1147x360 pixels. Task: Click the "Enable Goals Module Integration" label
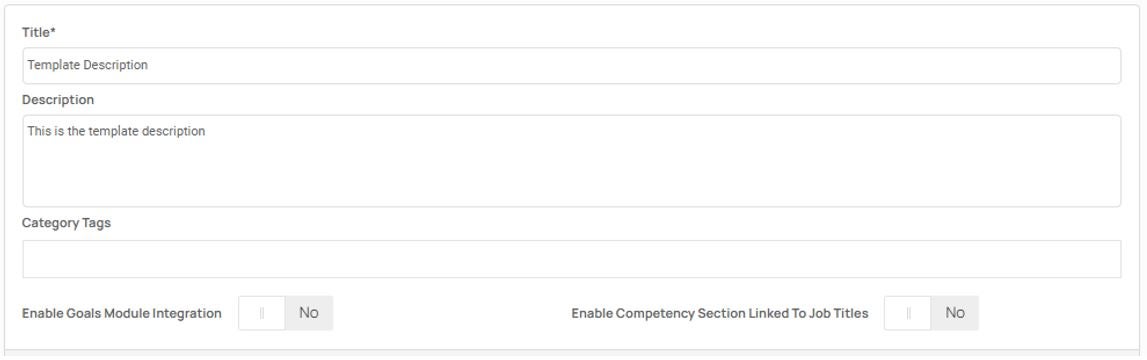121,313
